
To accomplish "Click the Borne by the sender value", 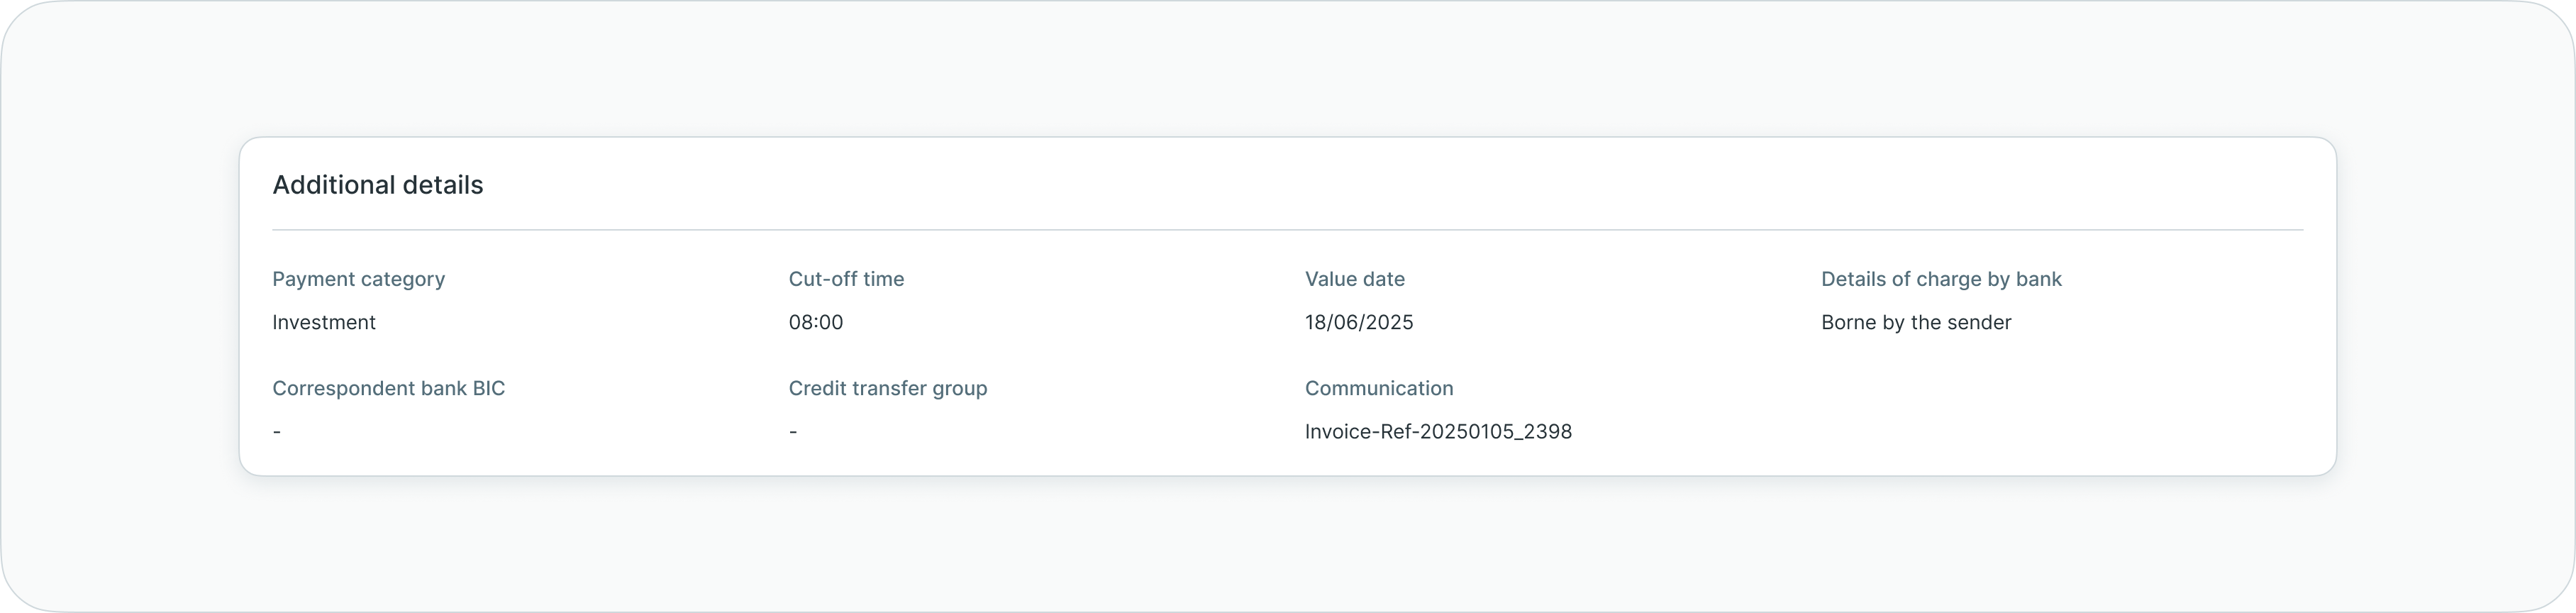I will tap(1915, 322).
